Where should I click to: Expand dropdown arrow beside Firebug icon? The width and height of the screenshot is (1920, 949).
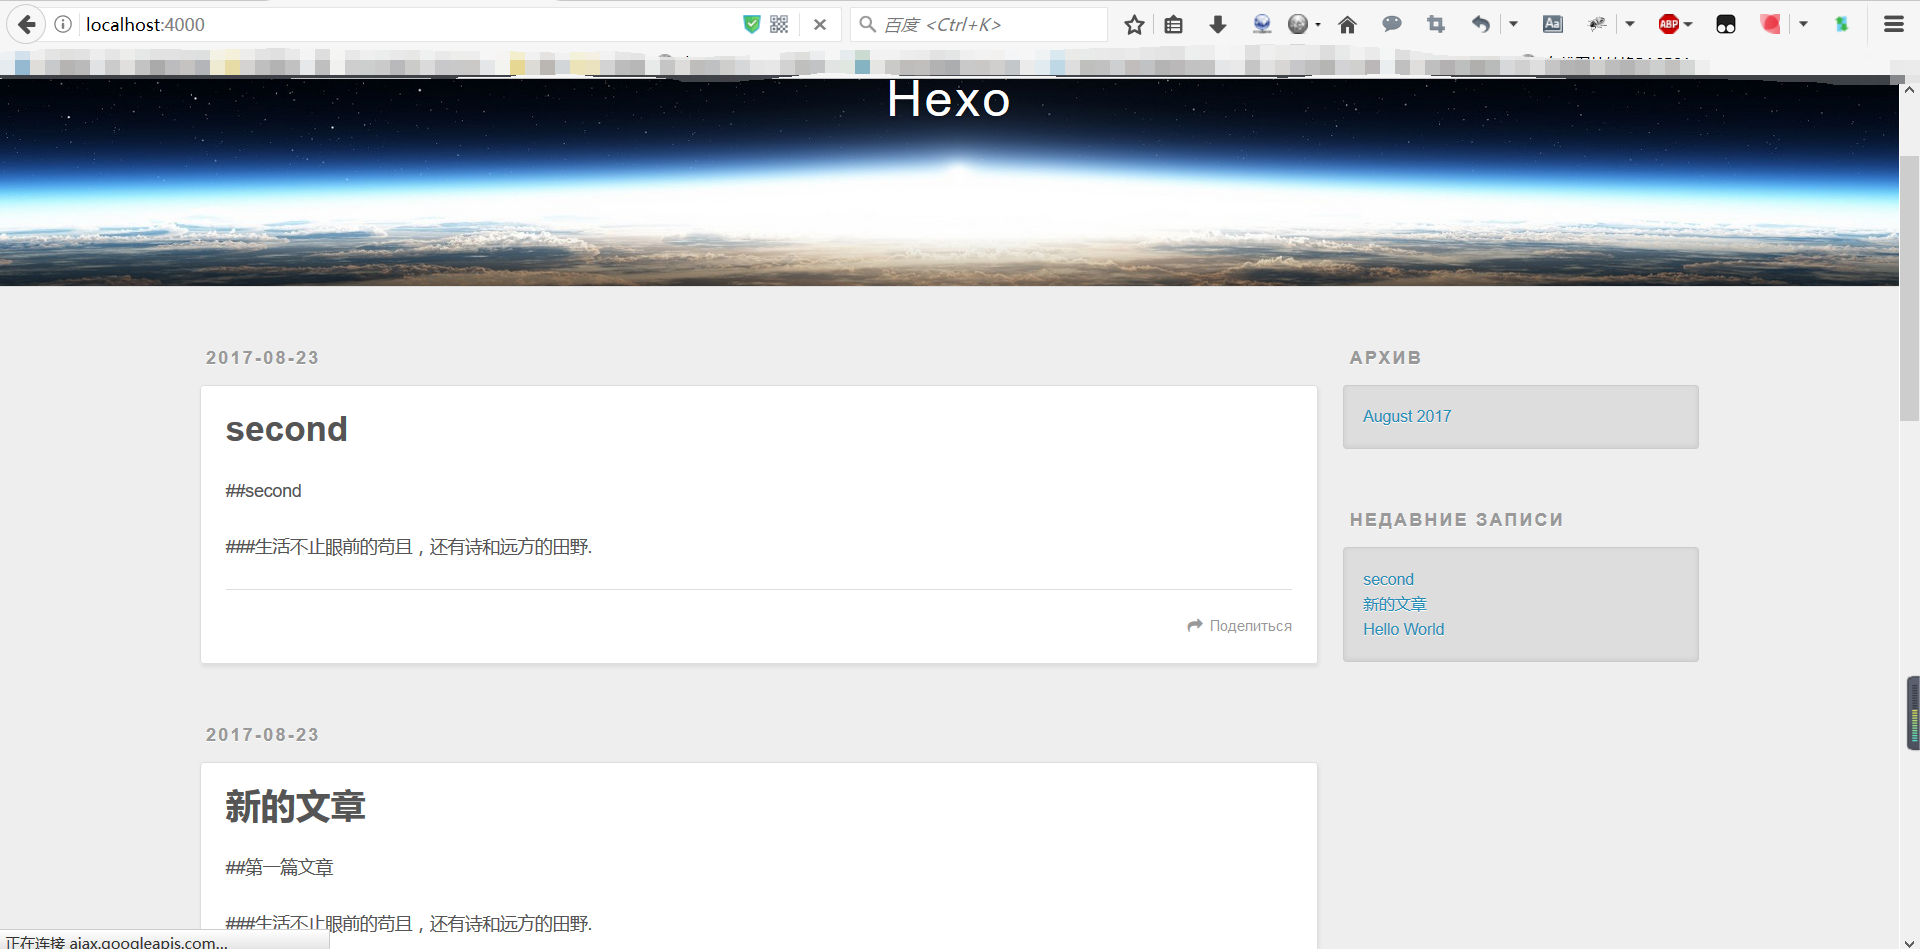[1630, 24]
